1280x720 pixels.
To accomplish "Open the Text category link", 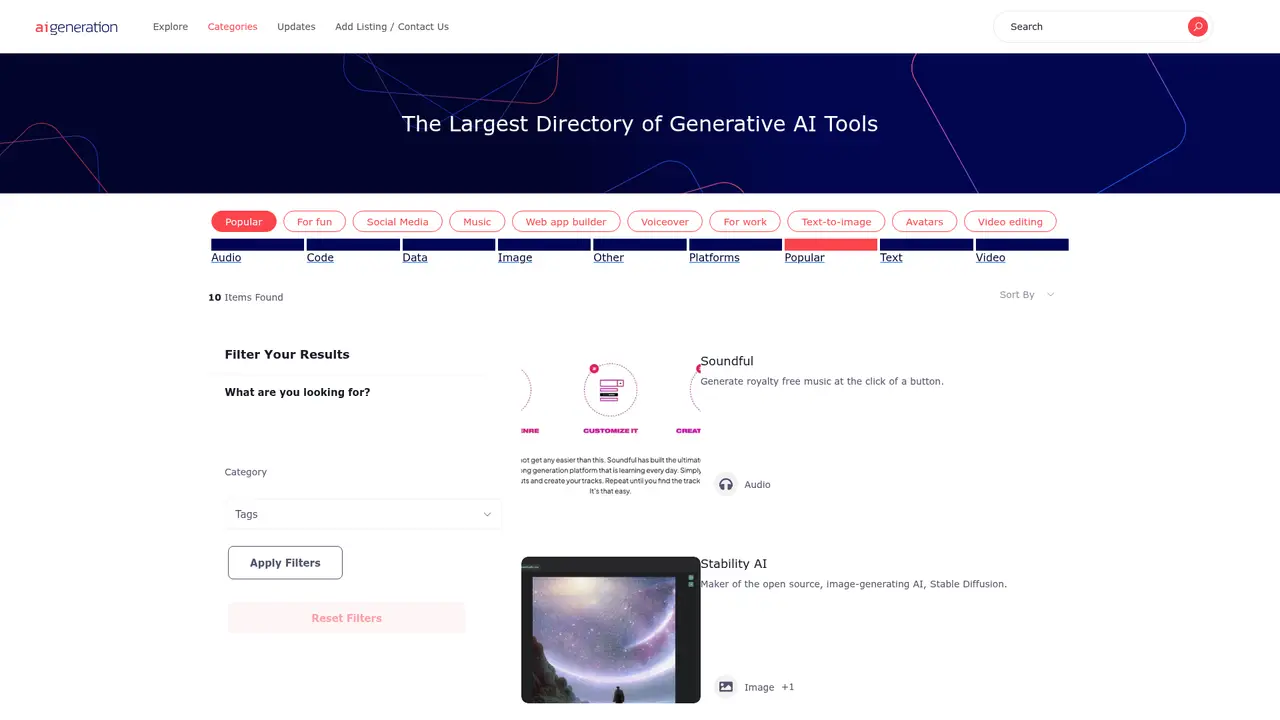I will 891,258.
